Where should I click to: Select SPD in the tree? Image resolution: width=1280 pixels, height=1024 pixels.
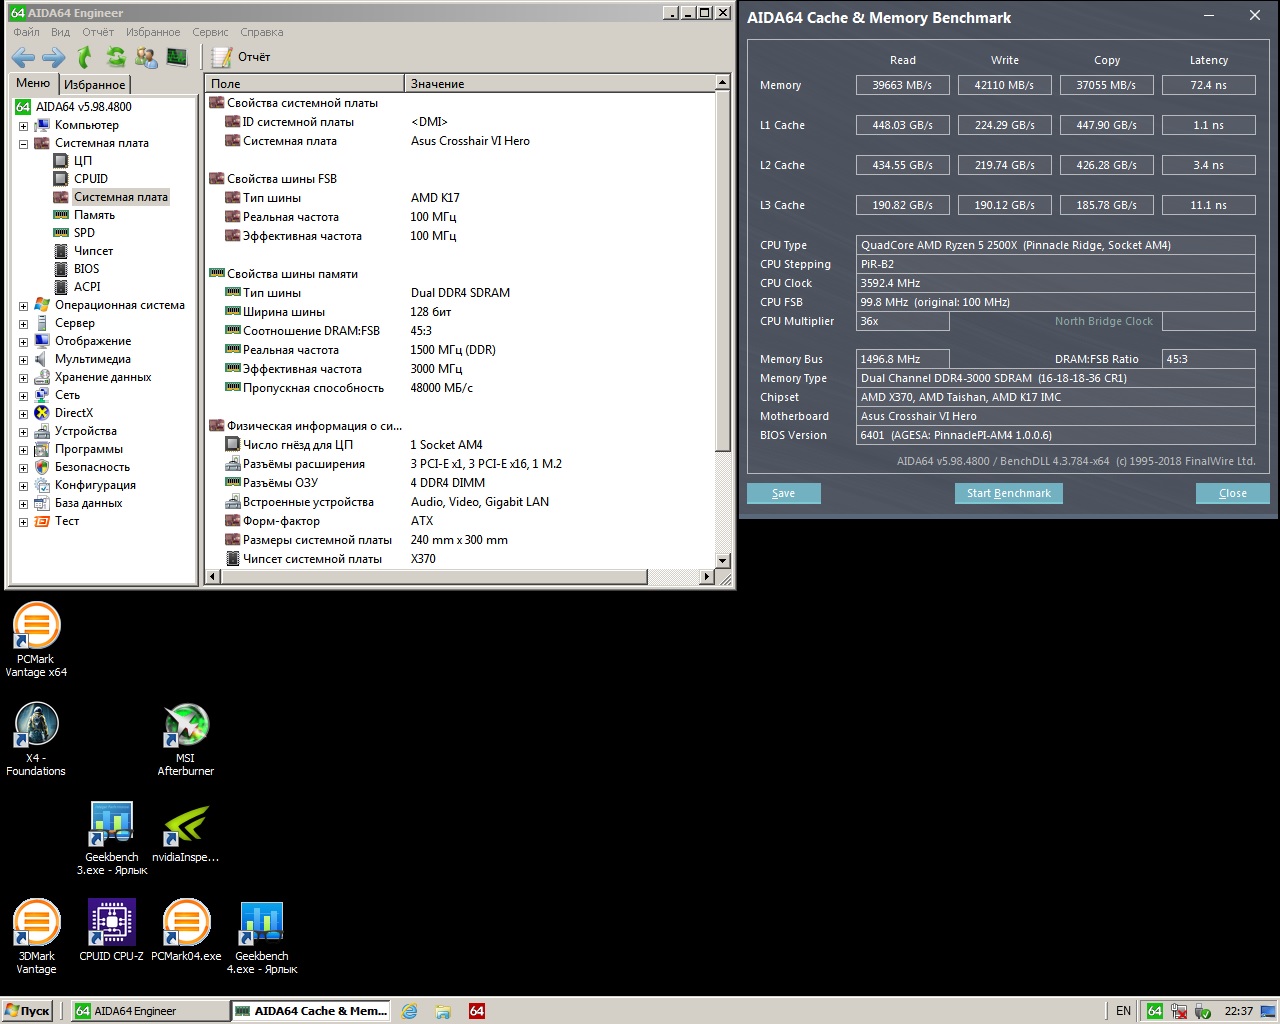pos(84,233)
